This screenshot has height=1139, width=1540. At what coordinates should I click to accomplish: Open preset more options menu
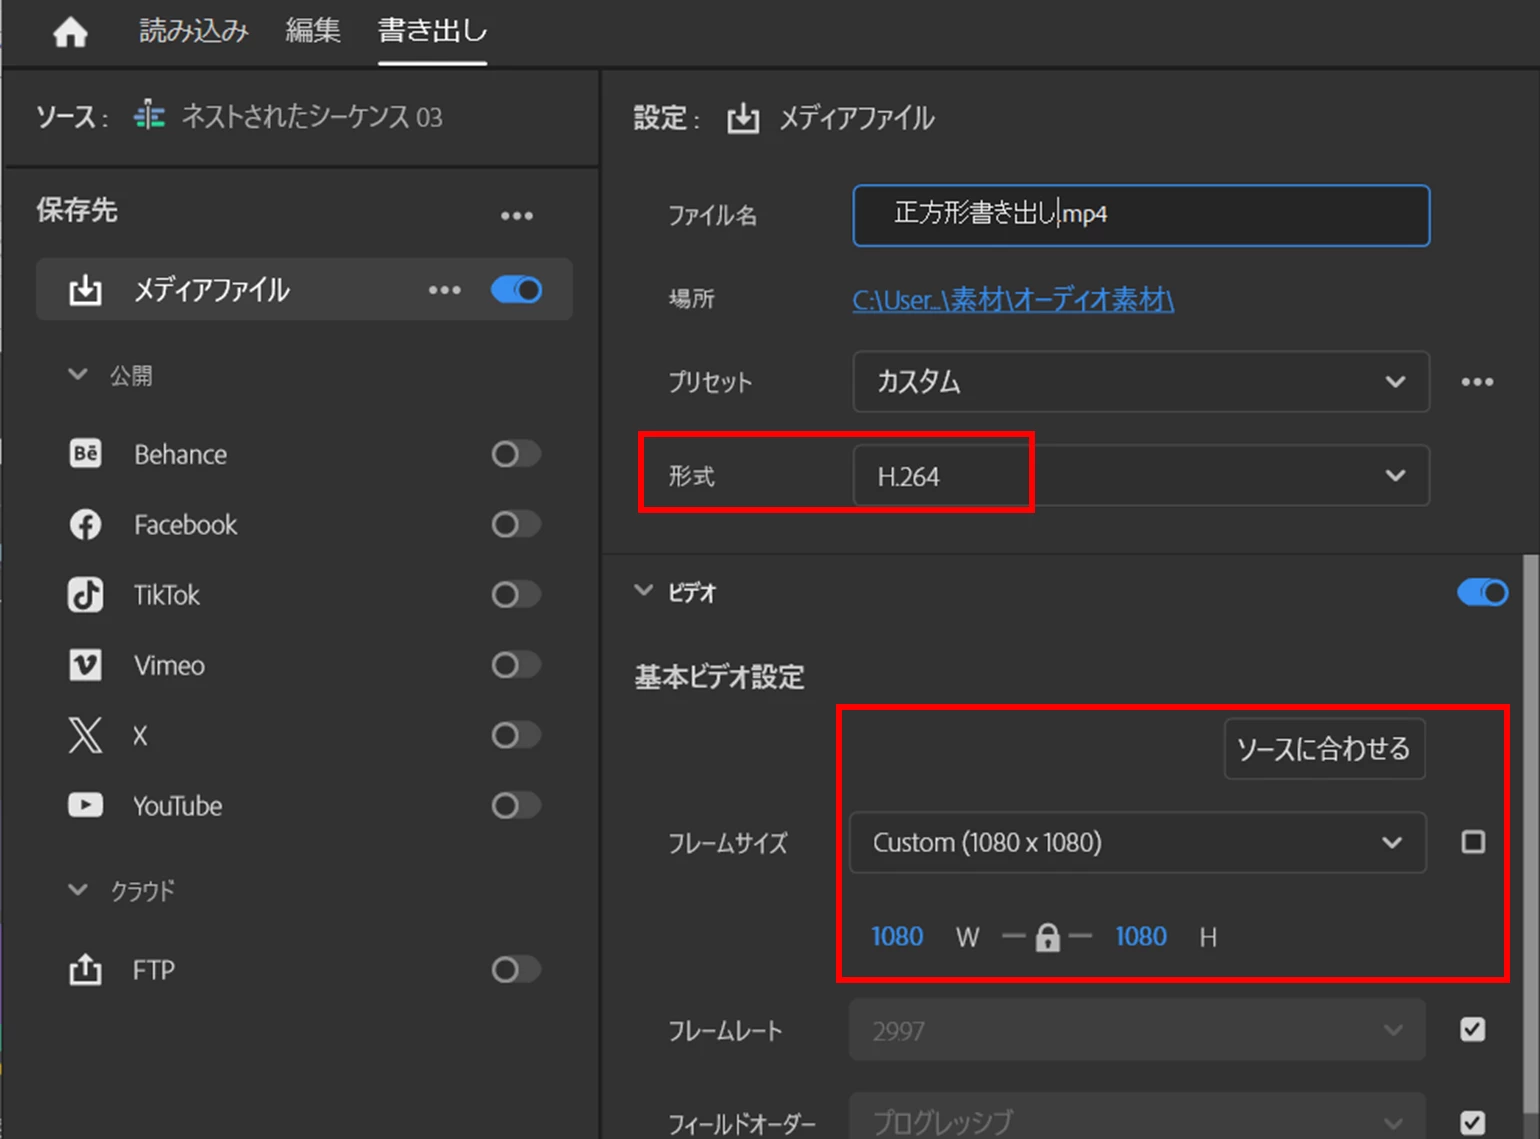[x=1477, y=382]
